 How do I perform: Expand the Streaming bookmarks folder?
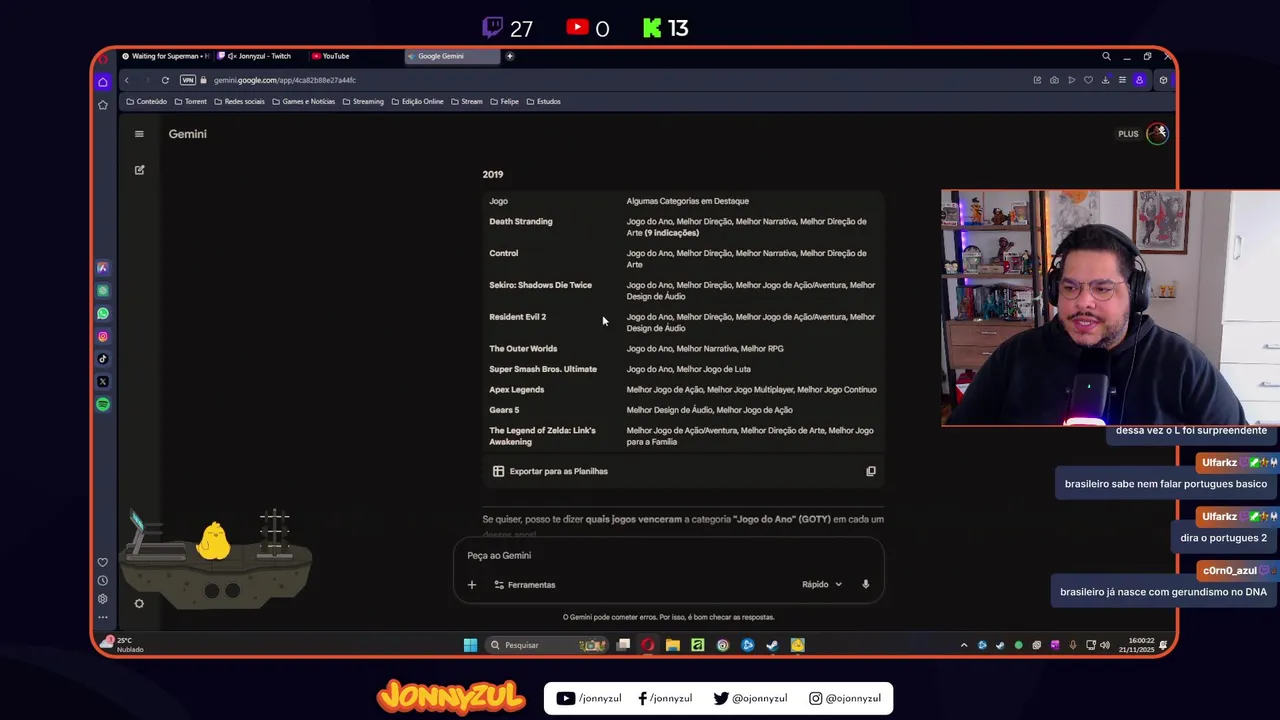[x=362, y=101]
